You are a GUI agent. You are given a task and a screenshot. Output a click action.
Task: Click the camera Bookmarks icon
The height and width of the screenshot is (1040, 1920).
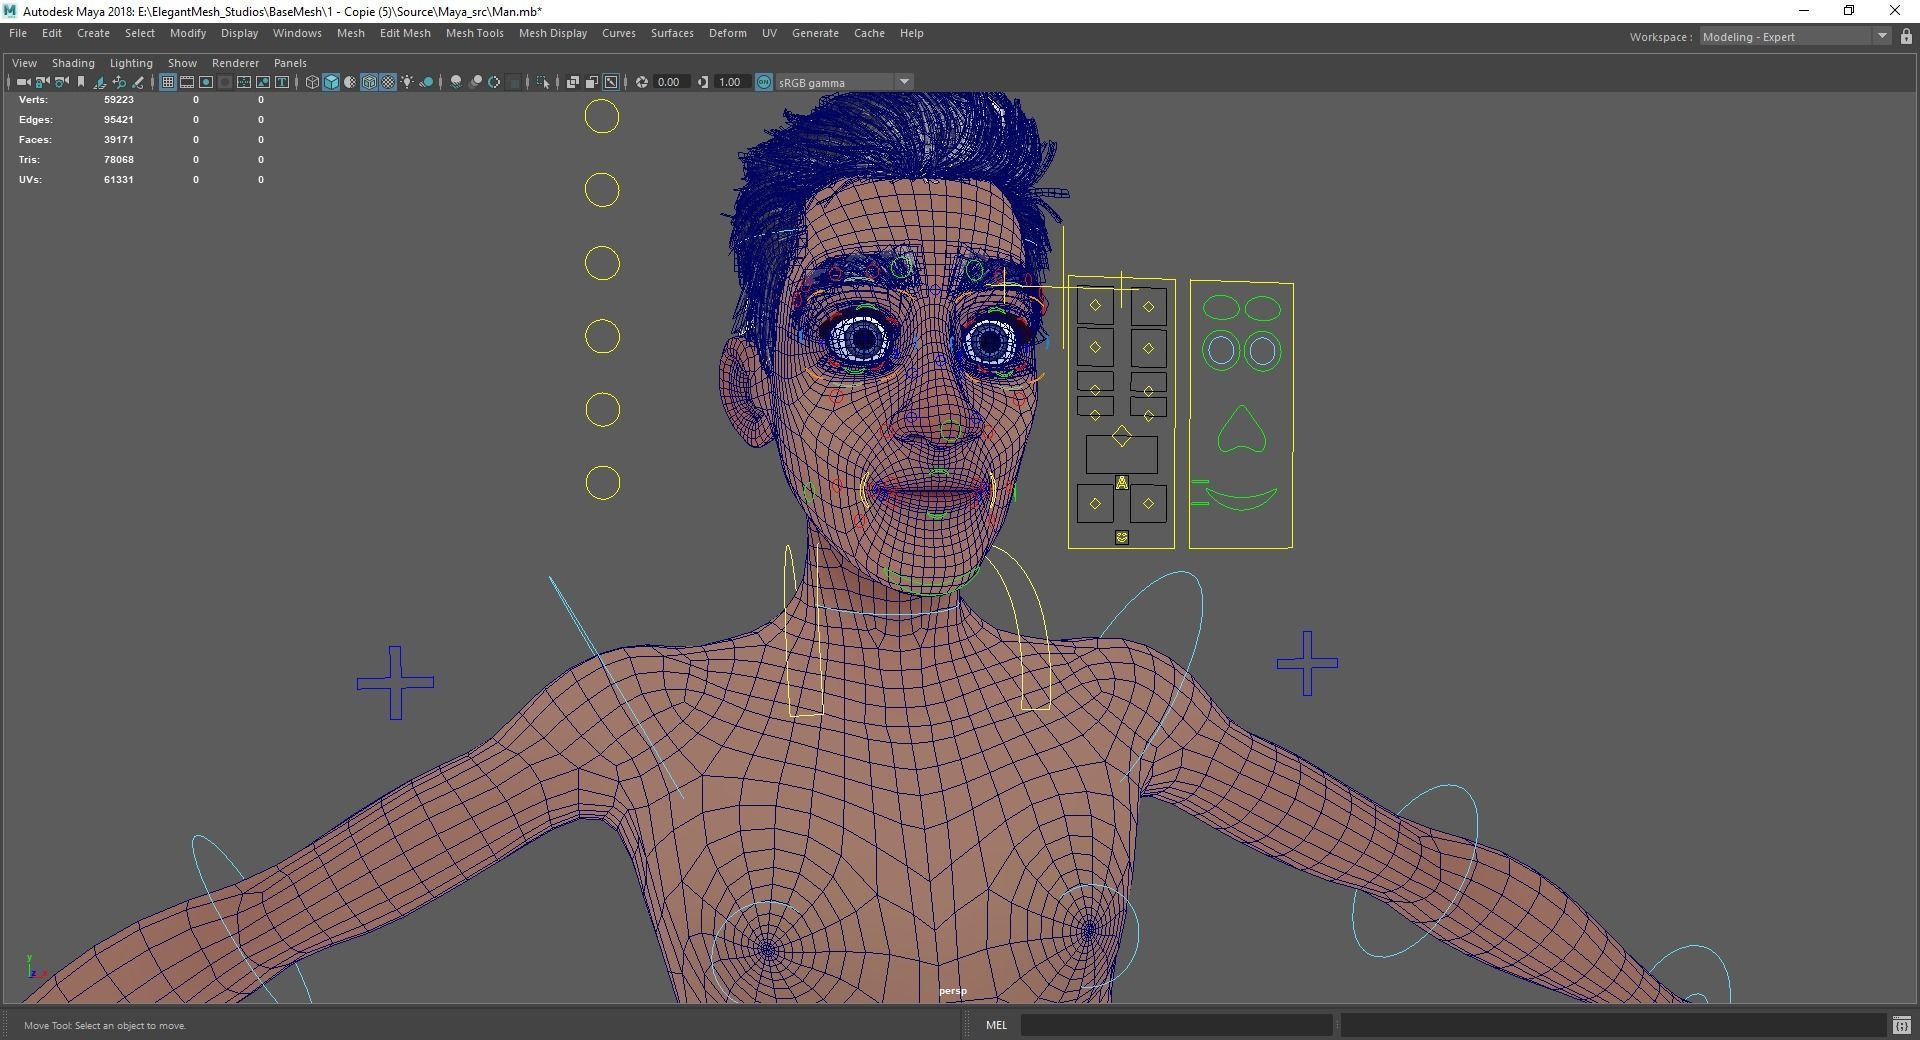[81, 82]
